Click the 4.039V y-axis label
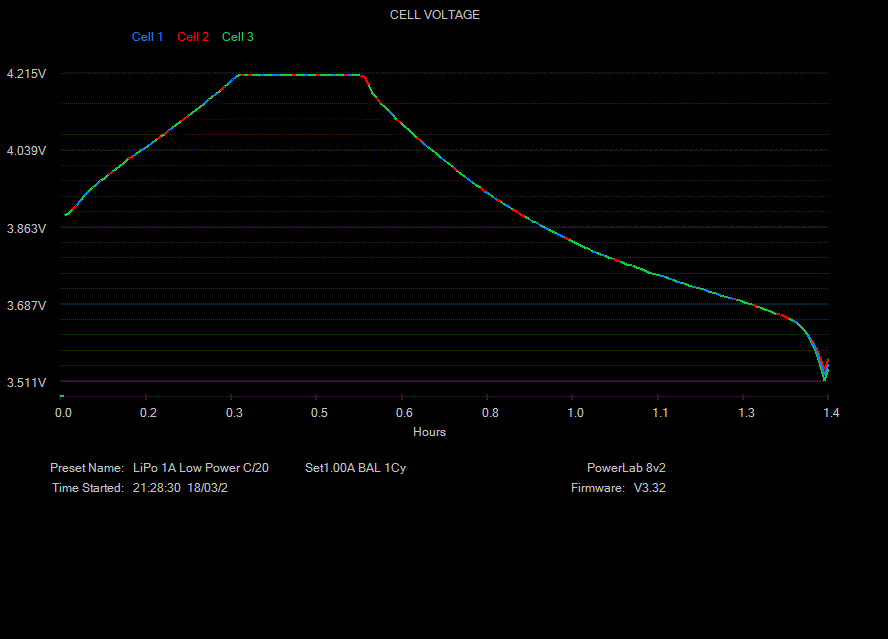The width and height of the screenshot is (888, 639). [26, 151]
